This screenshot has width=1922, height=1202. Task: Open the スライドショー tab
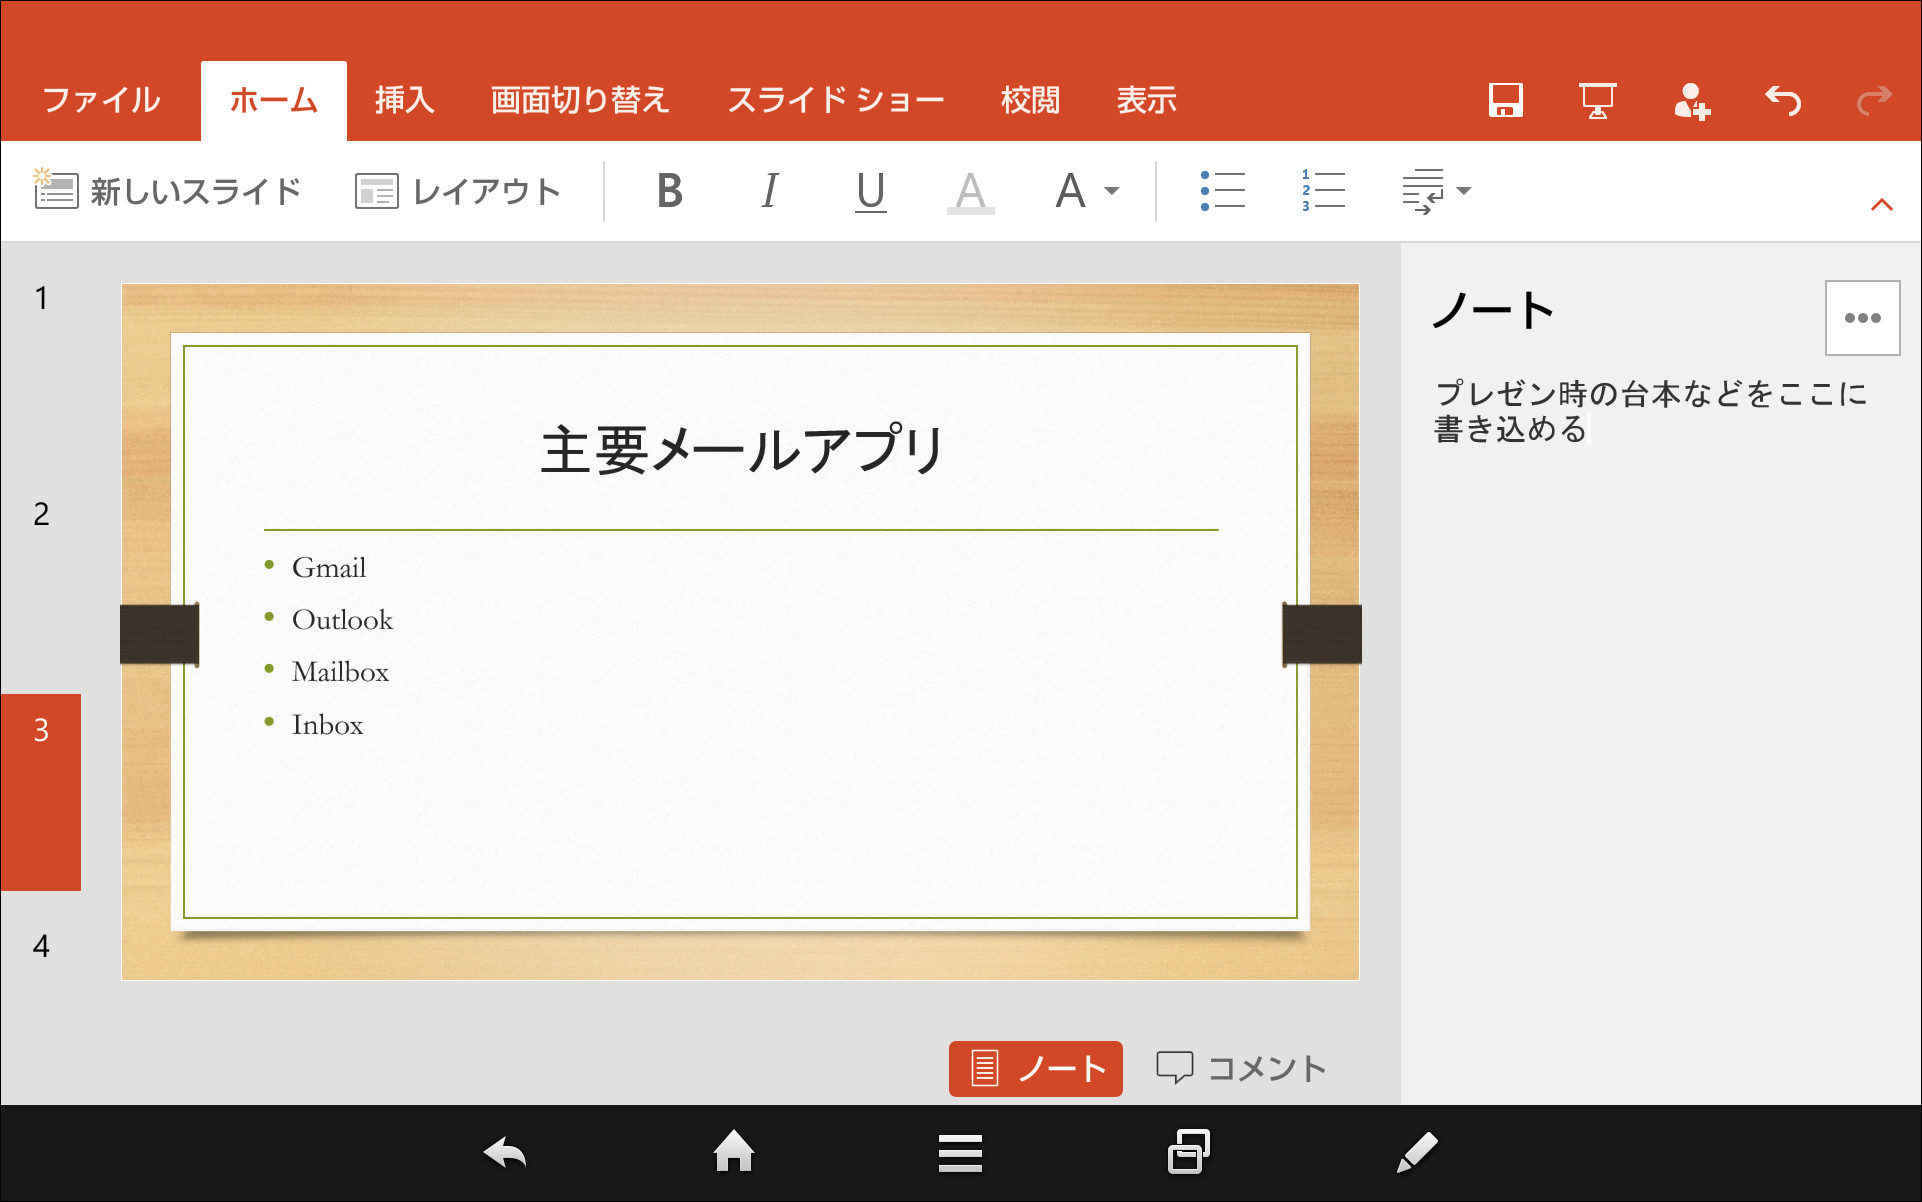pos(837,99)
